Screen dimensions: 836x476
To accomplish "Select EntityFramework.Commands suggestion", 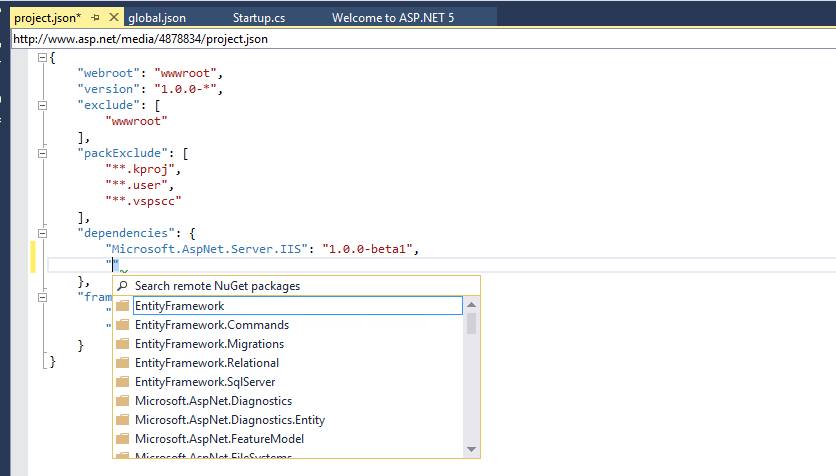I will (x=212, y=325).
